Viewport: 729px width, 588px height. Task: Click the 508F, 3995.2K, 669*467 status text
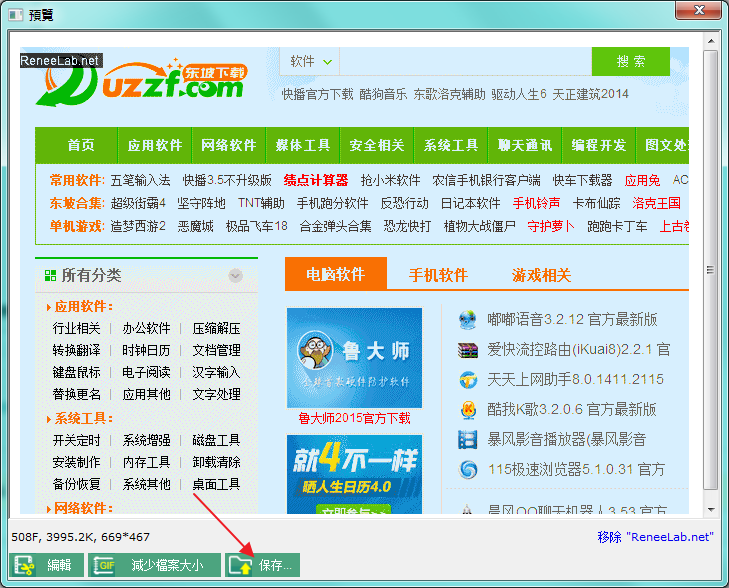(80, 537)
